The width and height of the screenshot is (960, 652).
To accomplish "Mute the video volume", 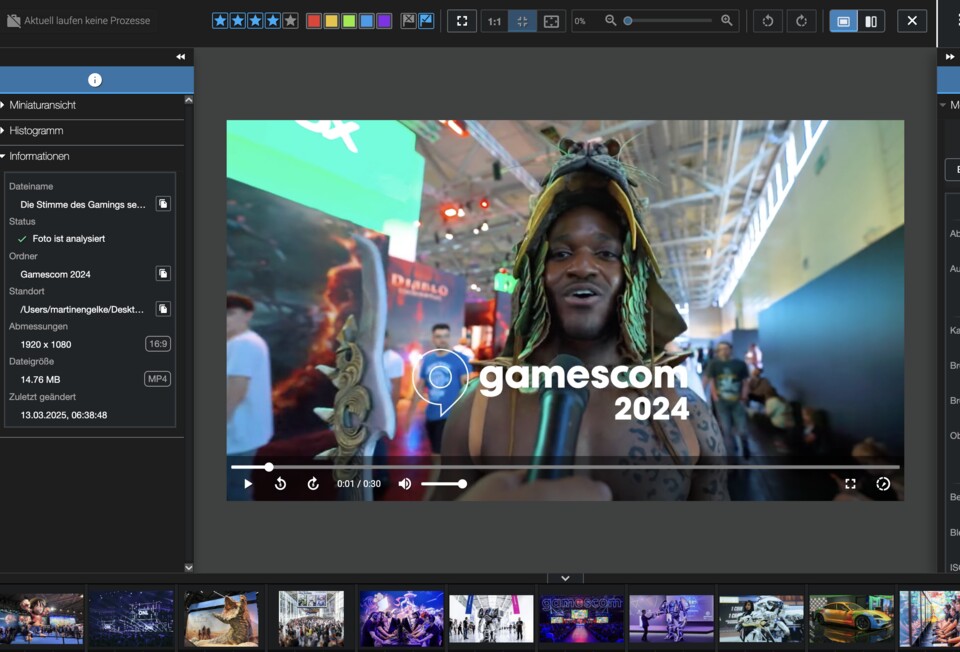I will point(404,483).
